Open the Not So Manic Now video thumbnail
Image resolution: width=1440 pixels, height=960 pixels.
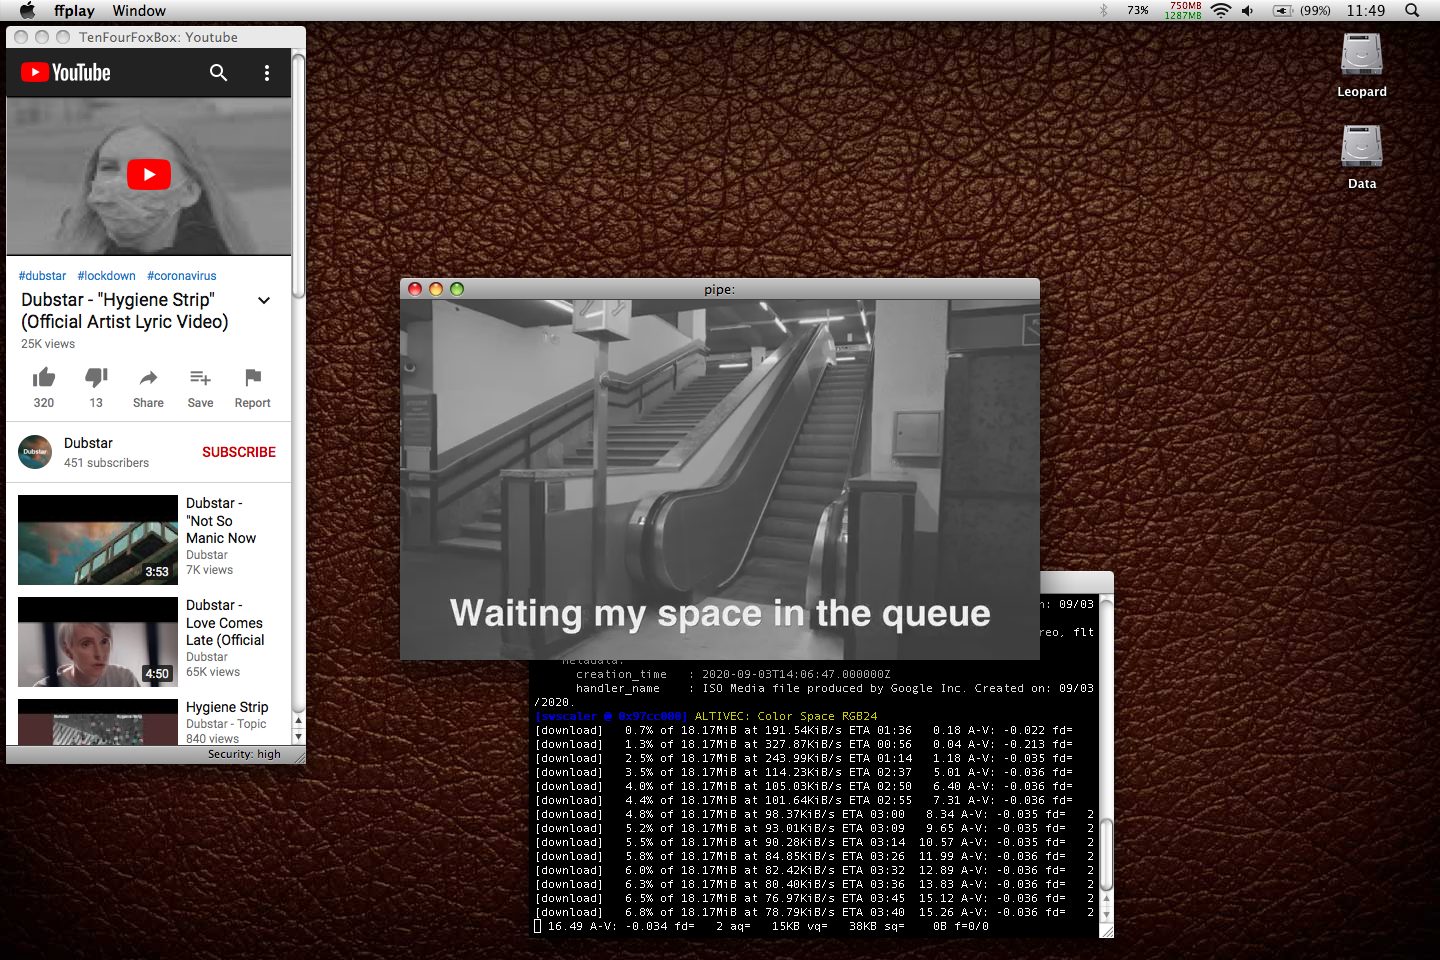click(x=98, y=540)
